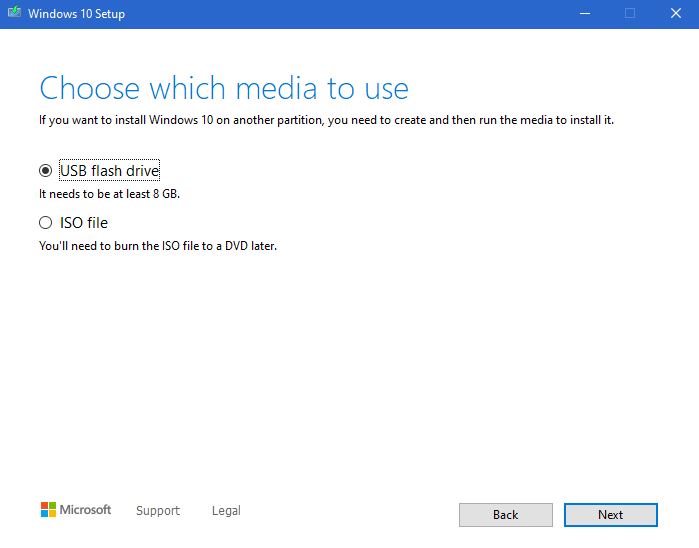
Task: Click the Microsoft wordmark text
Action: point(85,510)
